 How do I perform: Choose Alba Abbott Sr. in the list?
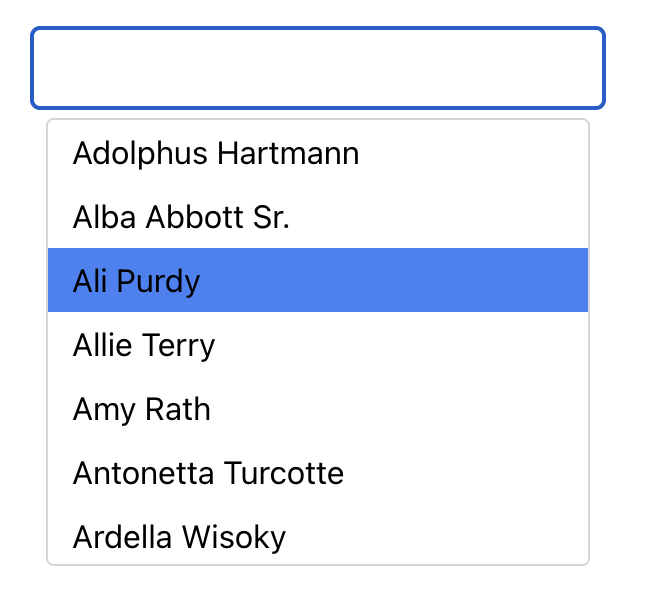click(x=181, y=217)
